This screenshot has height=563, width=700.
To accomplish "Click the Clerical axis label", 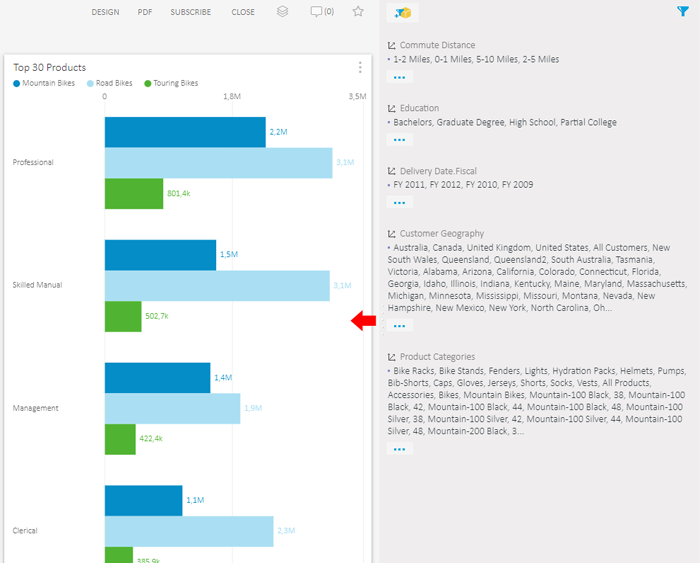I will point(25,531).
